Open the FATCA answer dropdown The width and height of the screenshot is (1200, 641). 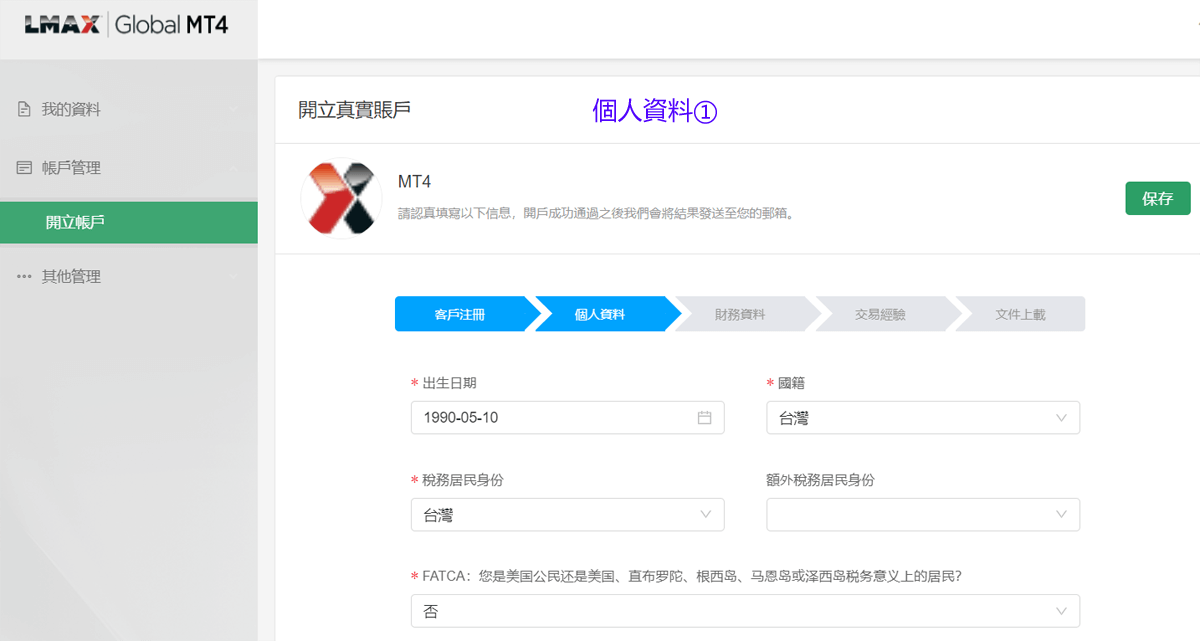click(745, 611)
